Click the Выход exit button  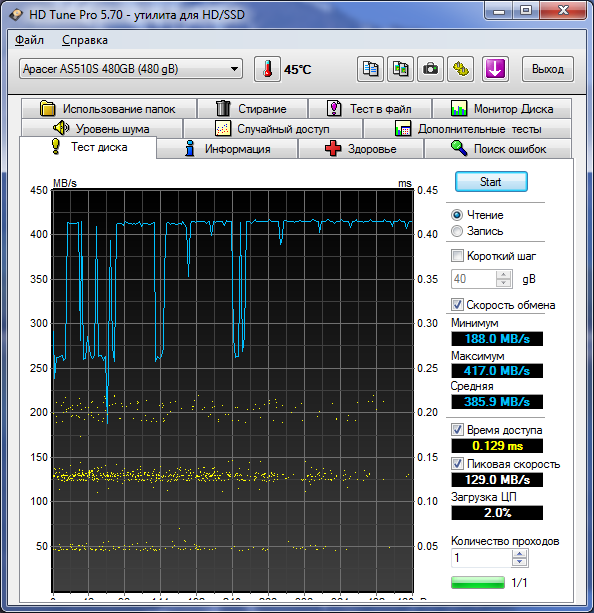tap(548, 69)
